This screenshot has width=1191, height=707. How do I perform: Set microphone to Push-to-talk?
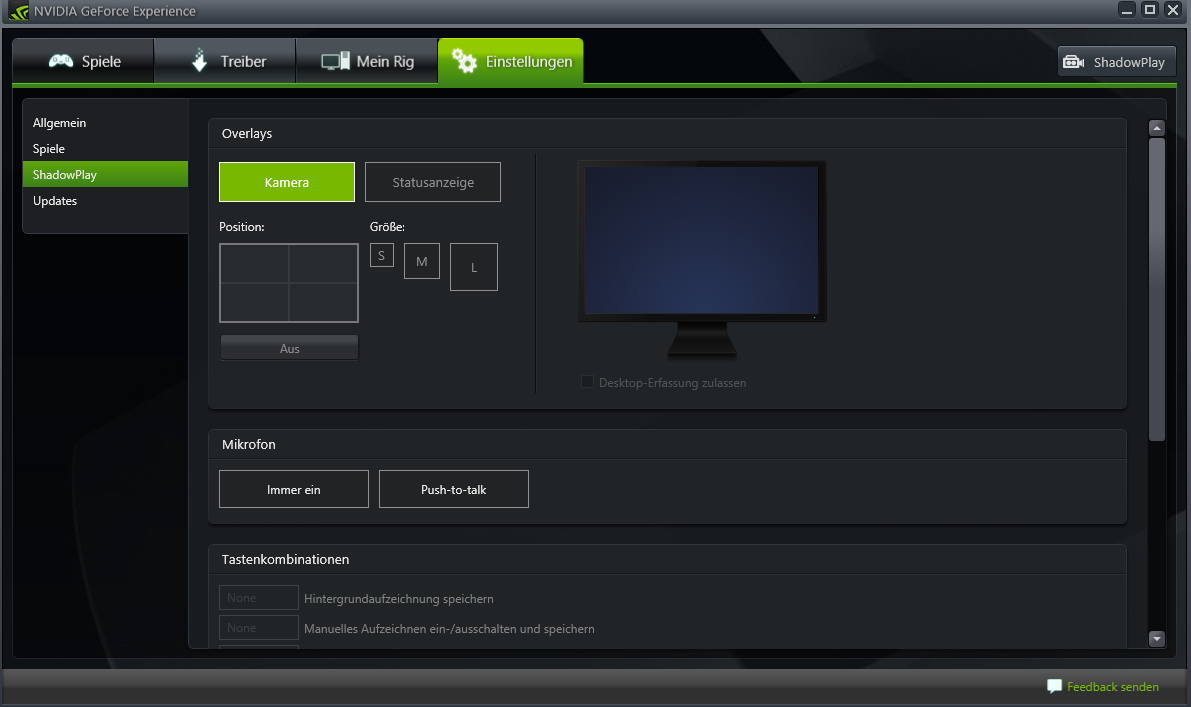pos(453,489)
